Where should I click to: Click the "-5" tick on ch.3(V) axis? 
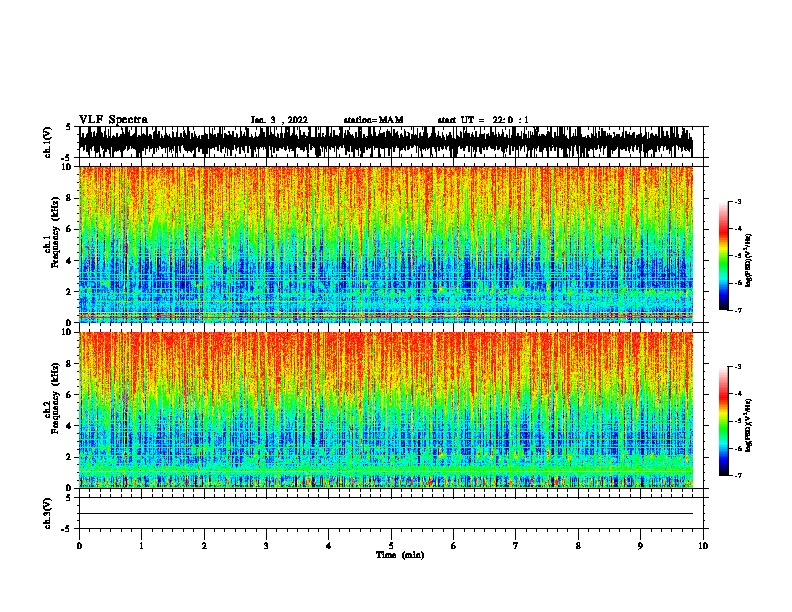pyautogui.click(x=67, y=529)
